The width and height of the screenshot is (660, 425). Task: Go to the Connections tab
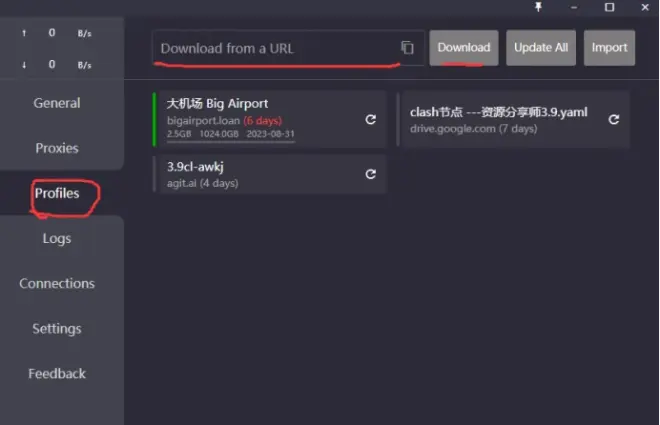coord(57,283)
